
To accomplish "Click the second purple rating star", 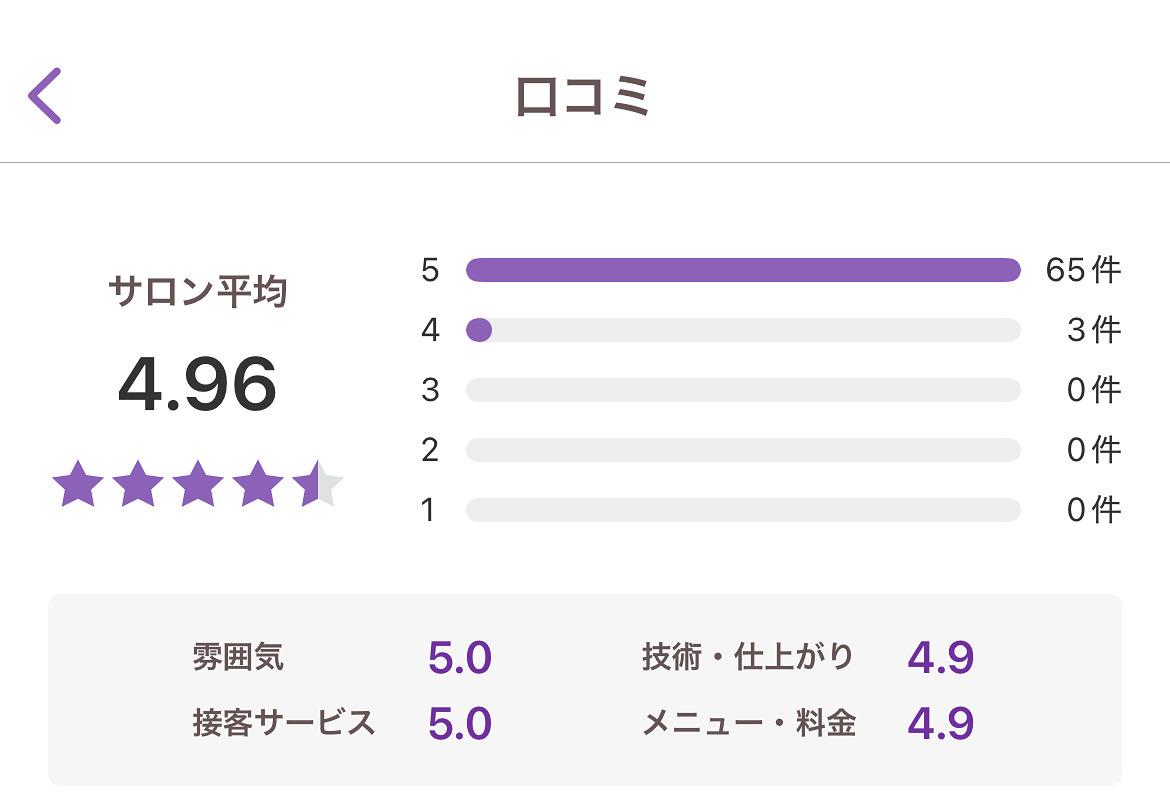I will [138, 485].
